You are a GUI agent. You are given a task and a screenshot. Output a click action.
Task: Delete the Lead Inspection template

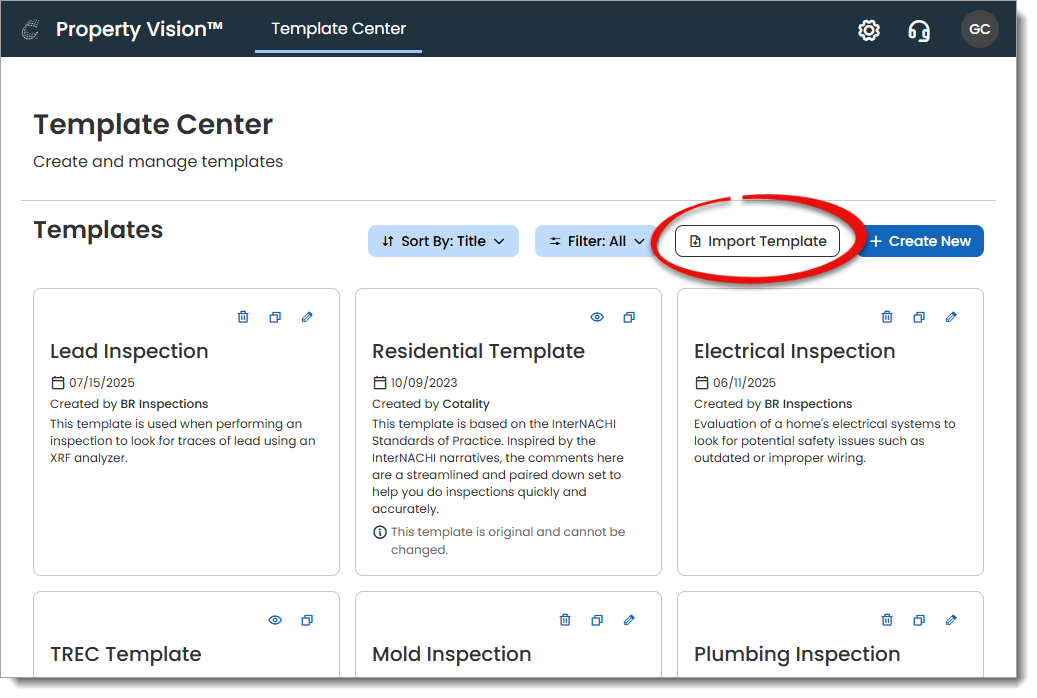(x=243, y=317)
